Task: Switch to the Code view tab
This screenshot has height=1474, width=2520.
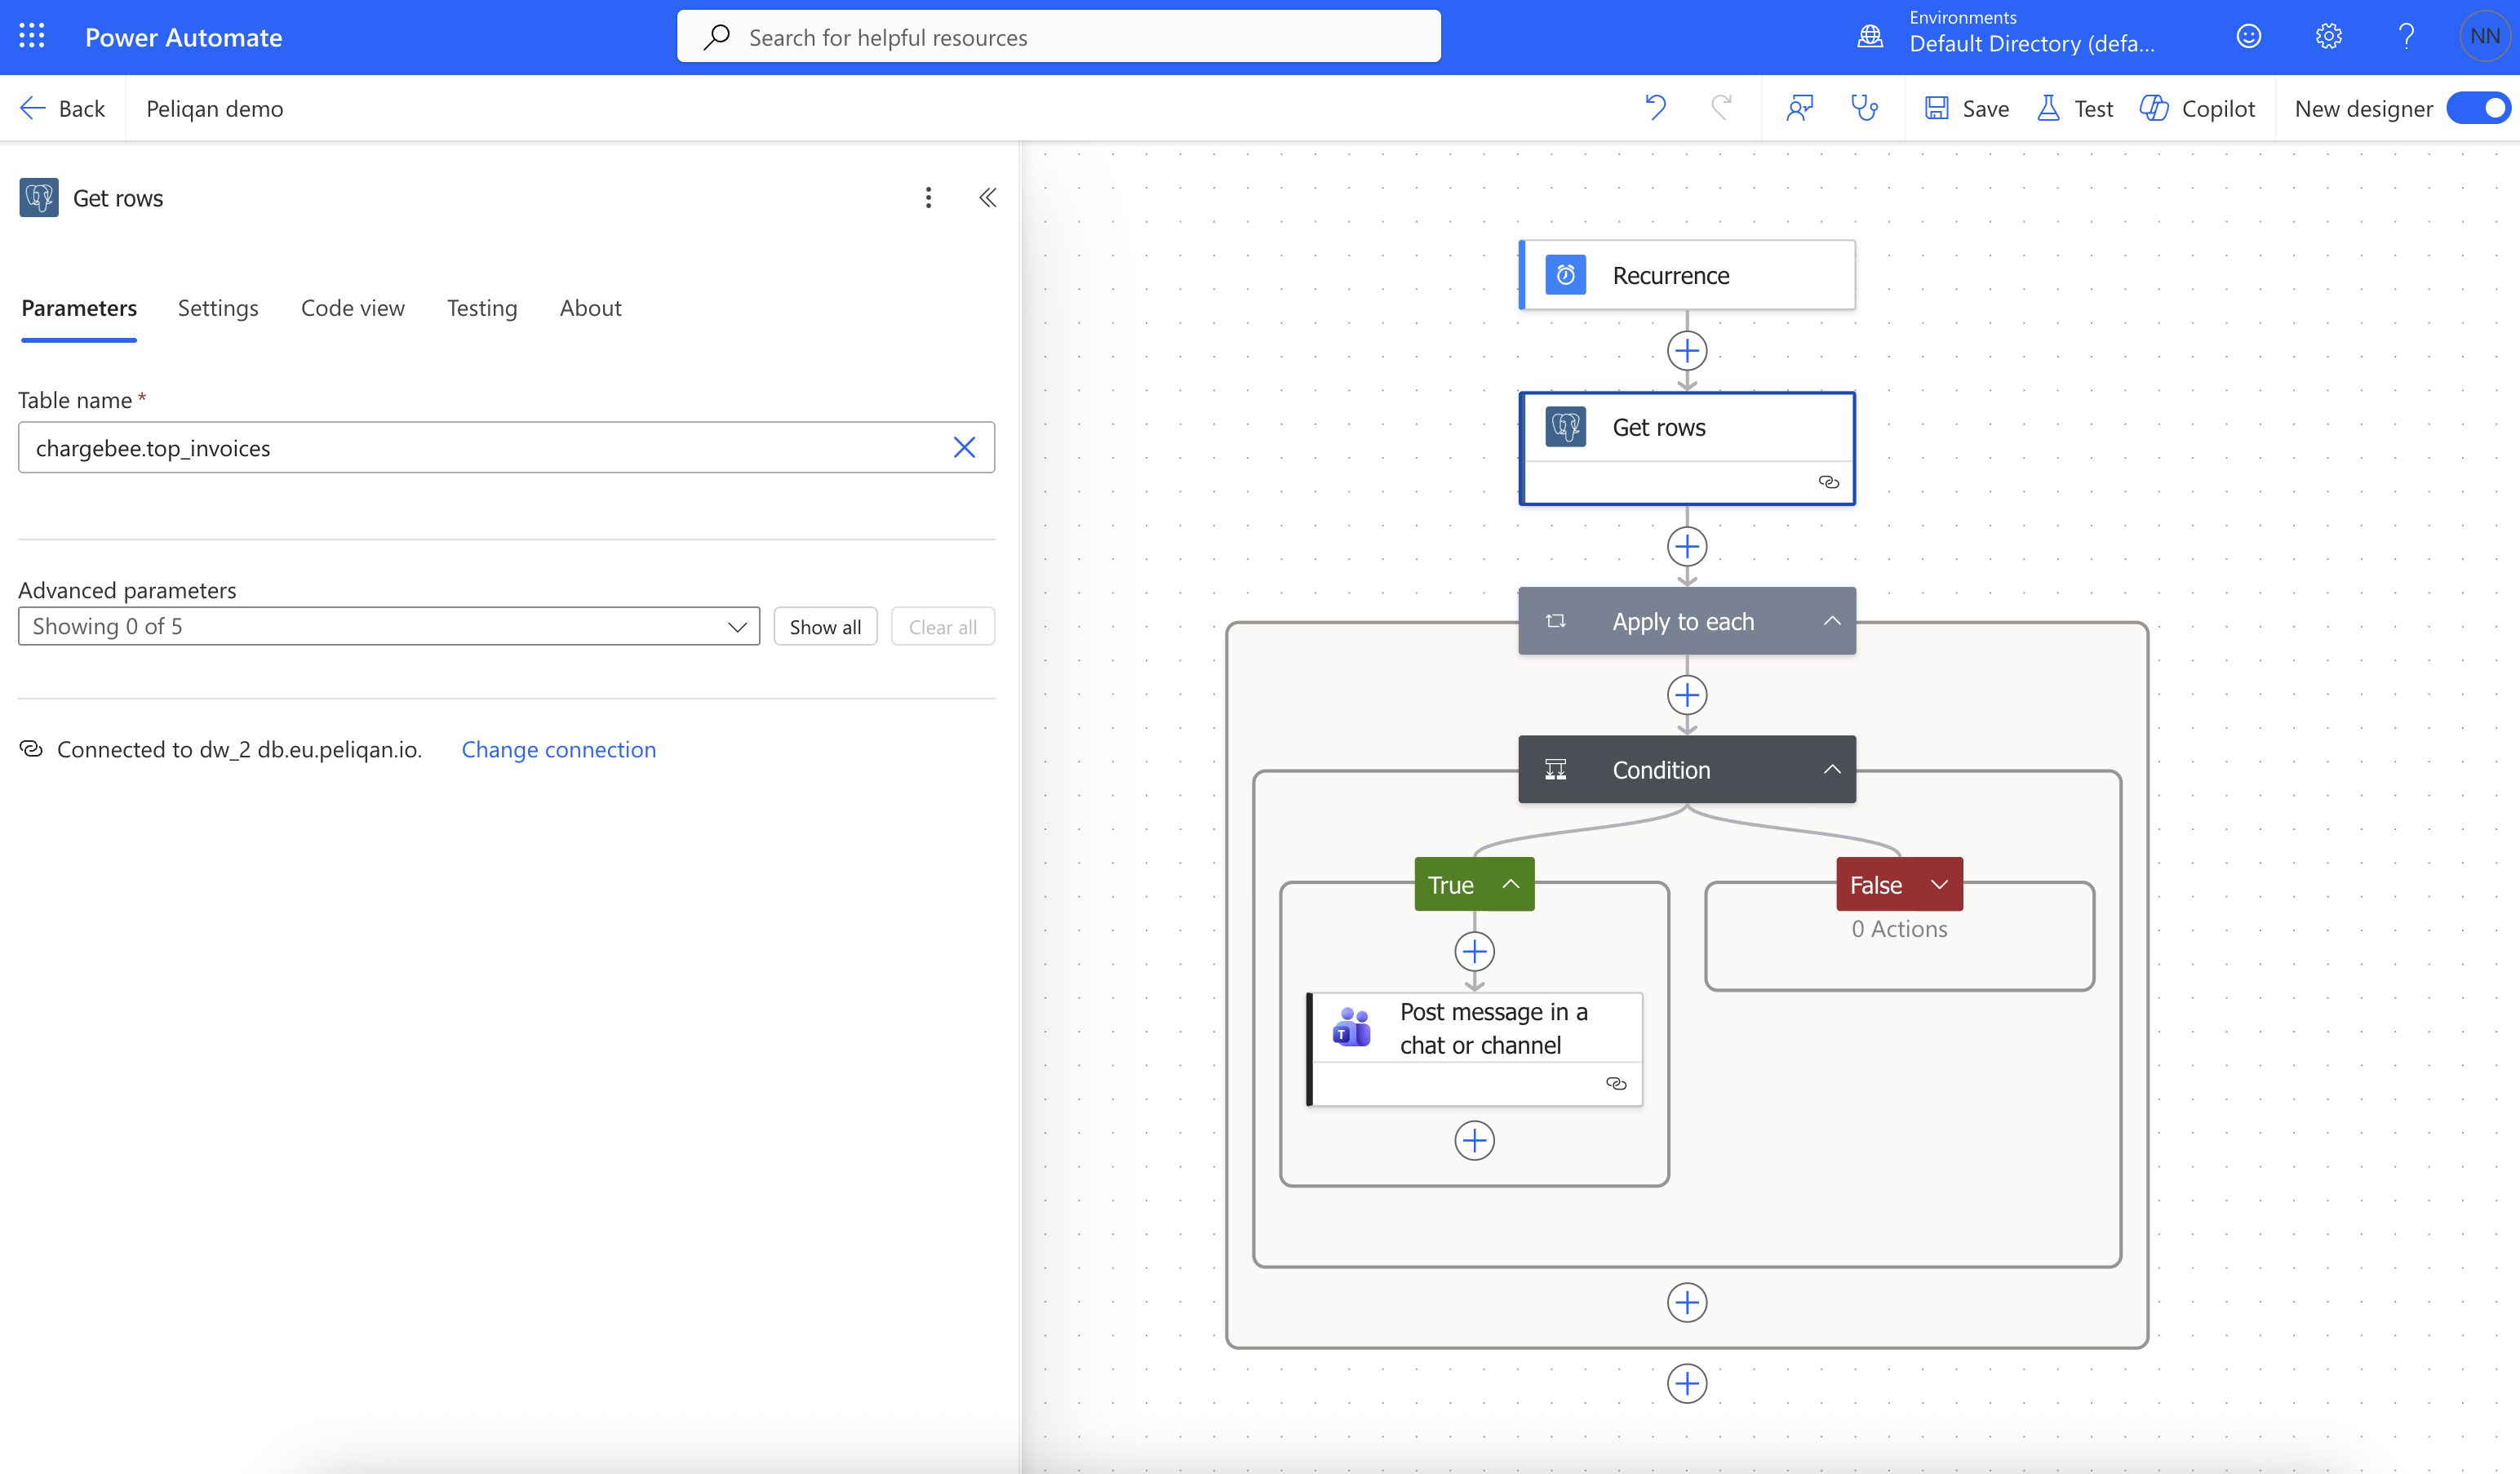Action: (353, 308)
